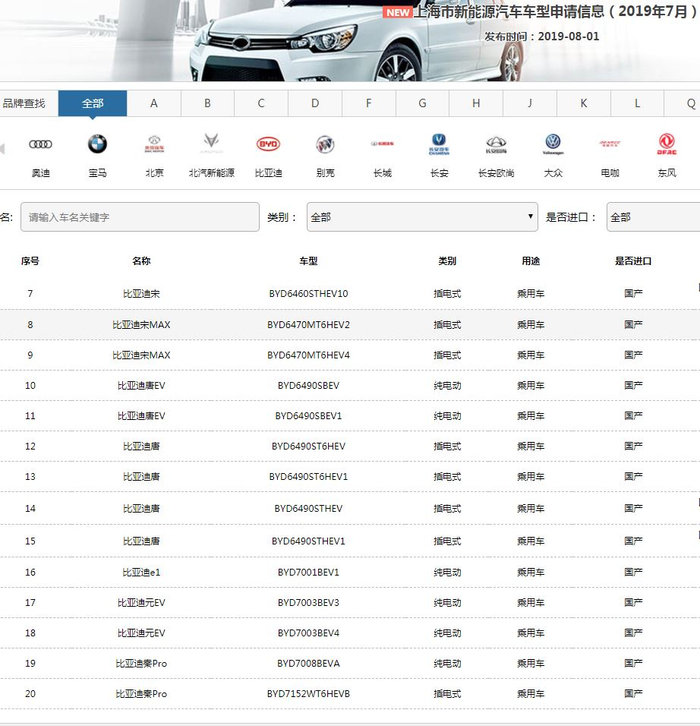Select model BYD6490ST6HEV1
Screen dimensions: 700x726
coord(308,476)
